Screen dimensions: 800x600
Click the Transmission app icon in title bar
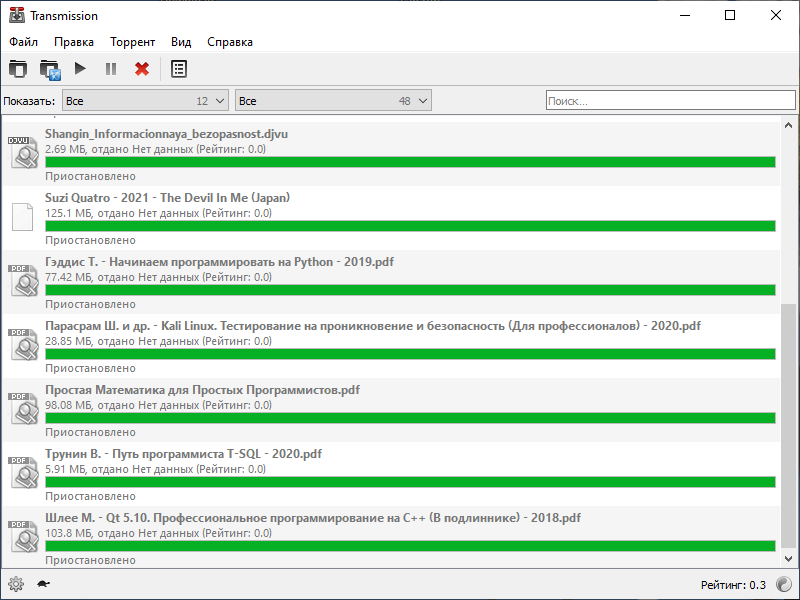[x=17, y=15]
